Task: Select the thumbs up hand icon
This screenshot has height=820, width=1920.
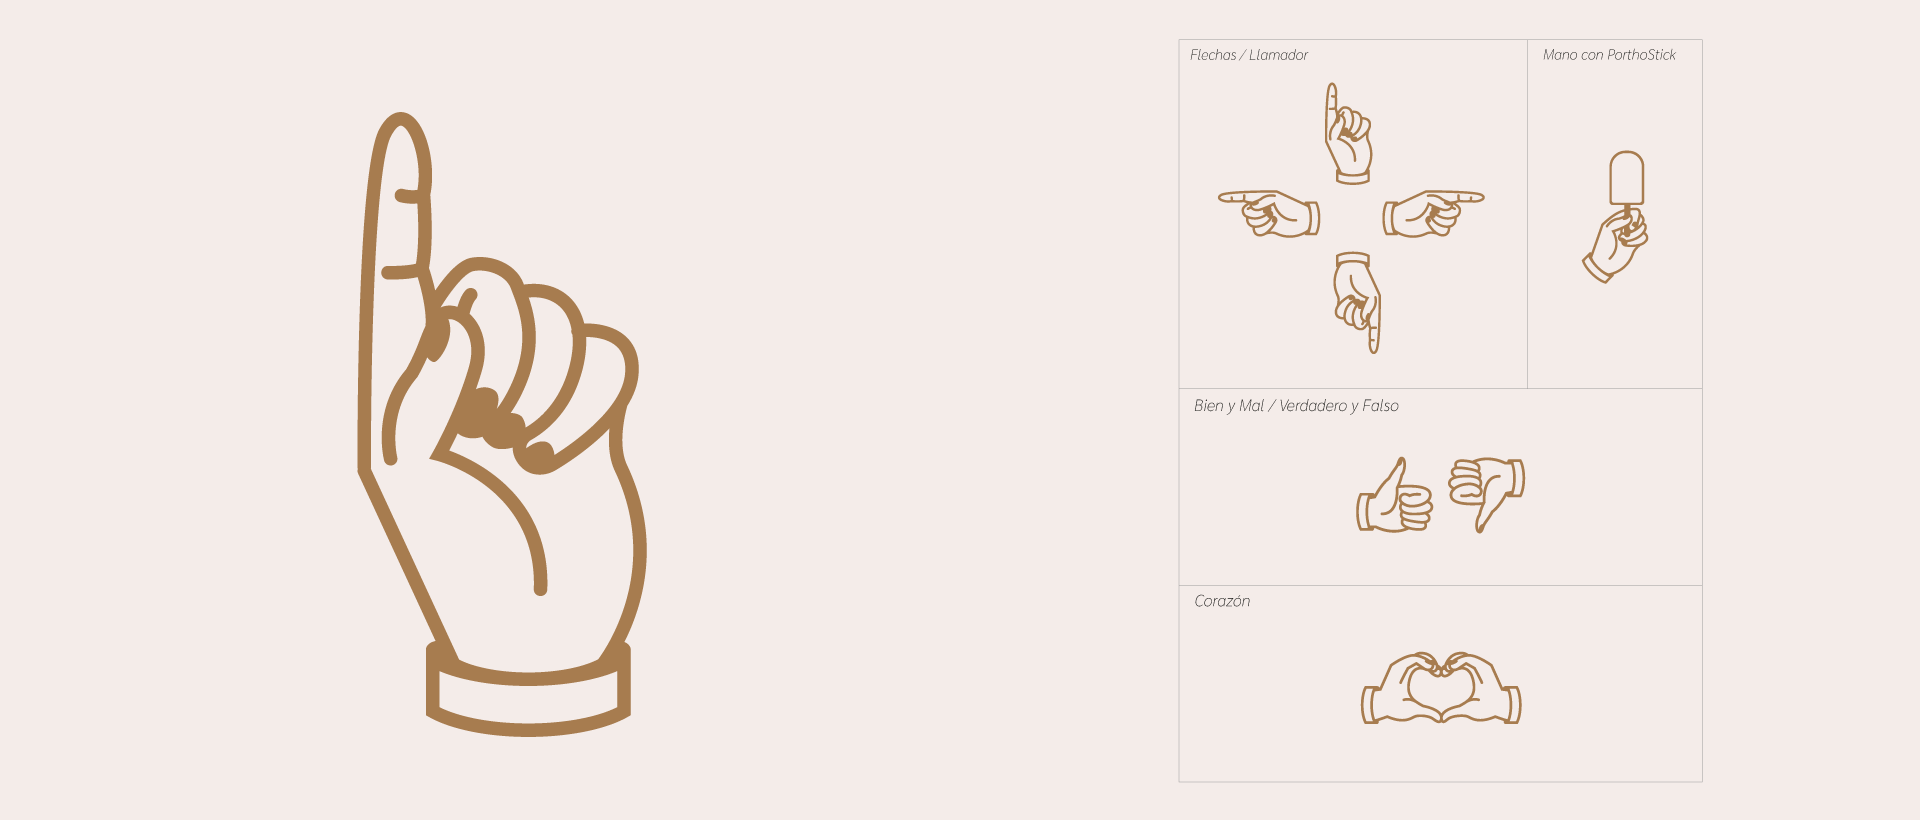Action: click(1395, 495)
